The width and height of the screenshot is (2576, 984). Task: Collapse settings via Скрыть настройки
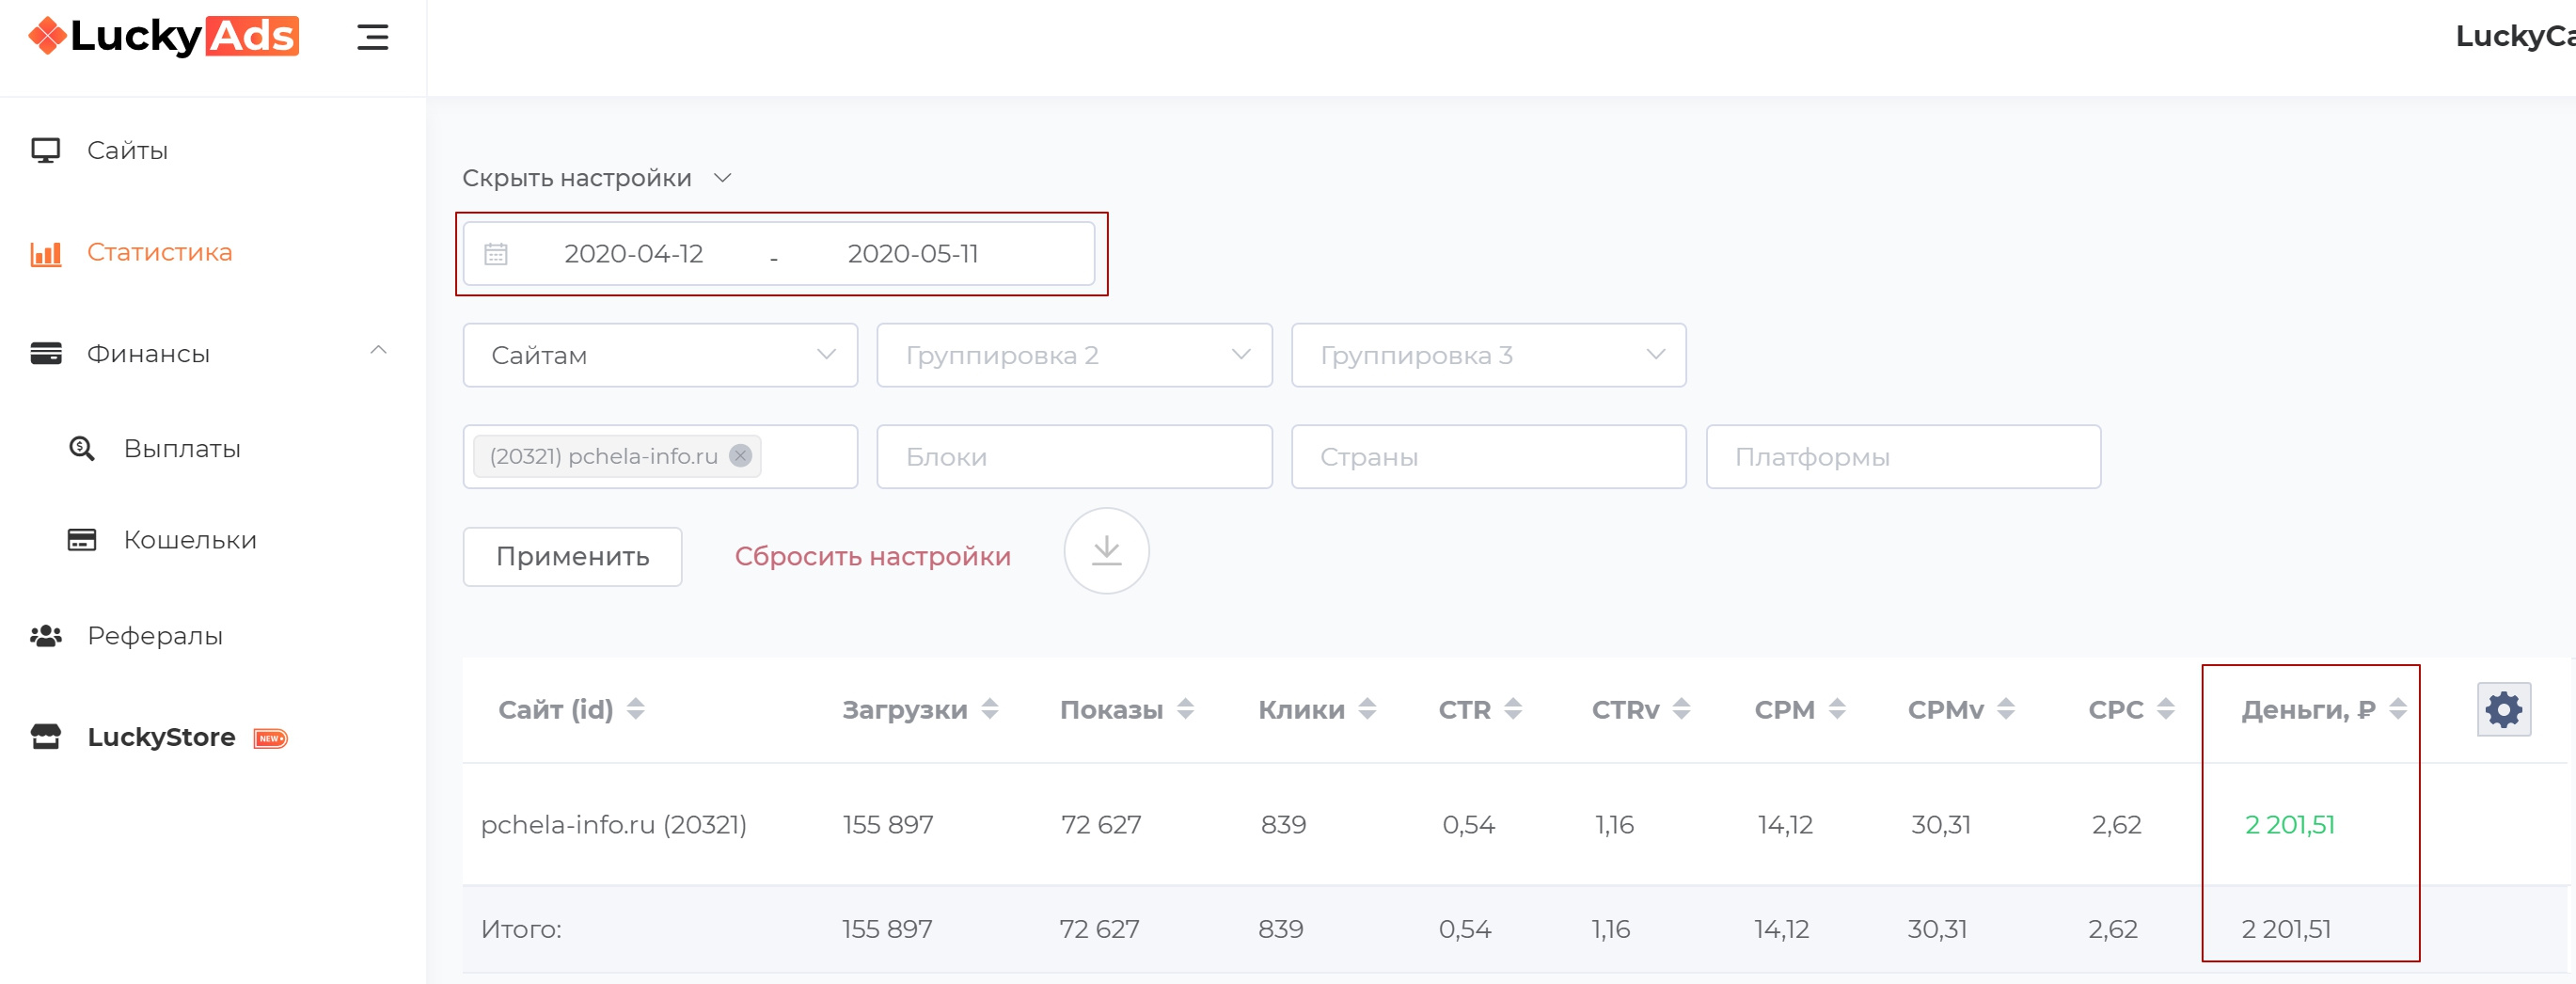click(x=596, y=178)
